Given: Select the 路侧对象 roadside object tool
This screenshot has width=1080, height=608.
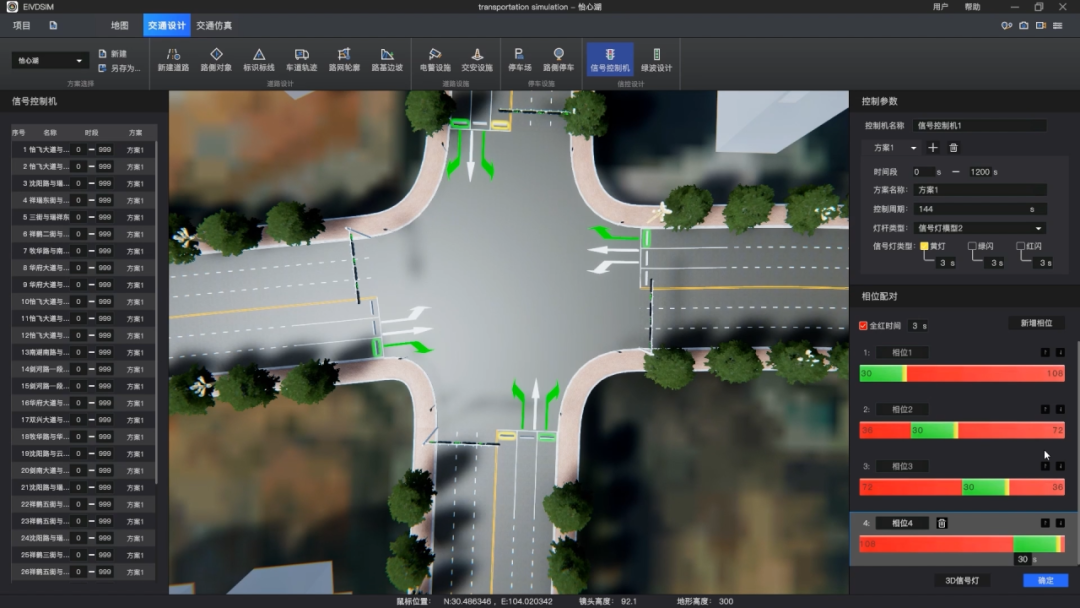Looking at the screenshot, I should coord(216,60).
